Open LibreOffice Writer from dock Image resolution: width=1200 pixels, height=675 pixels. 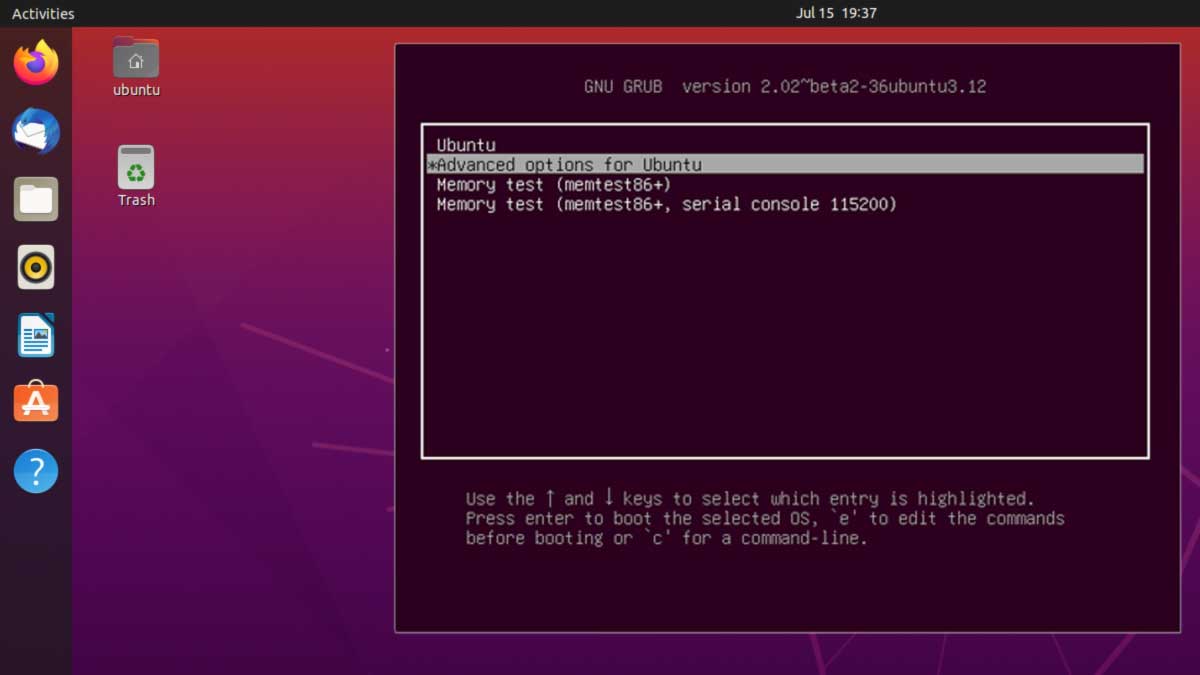click(36, 335)
